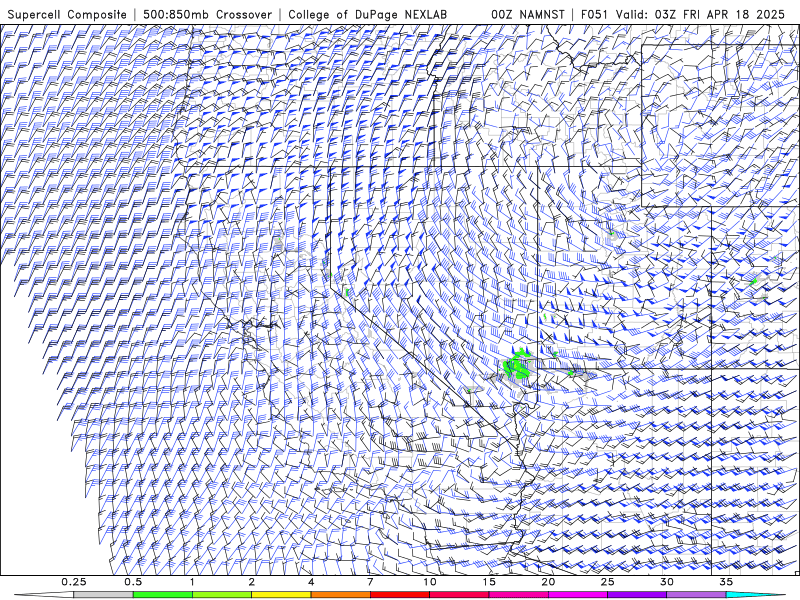Click the yellow-green color bar segment (1–2)
This screenshot has width=800, height=600.
point(222,595)
